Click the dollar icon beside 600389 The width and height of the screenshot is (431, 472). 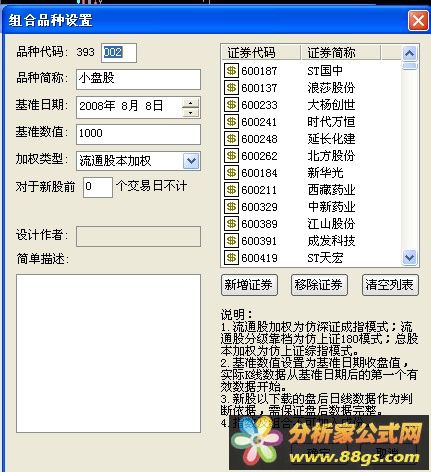(x=231, y=224)
